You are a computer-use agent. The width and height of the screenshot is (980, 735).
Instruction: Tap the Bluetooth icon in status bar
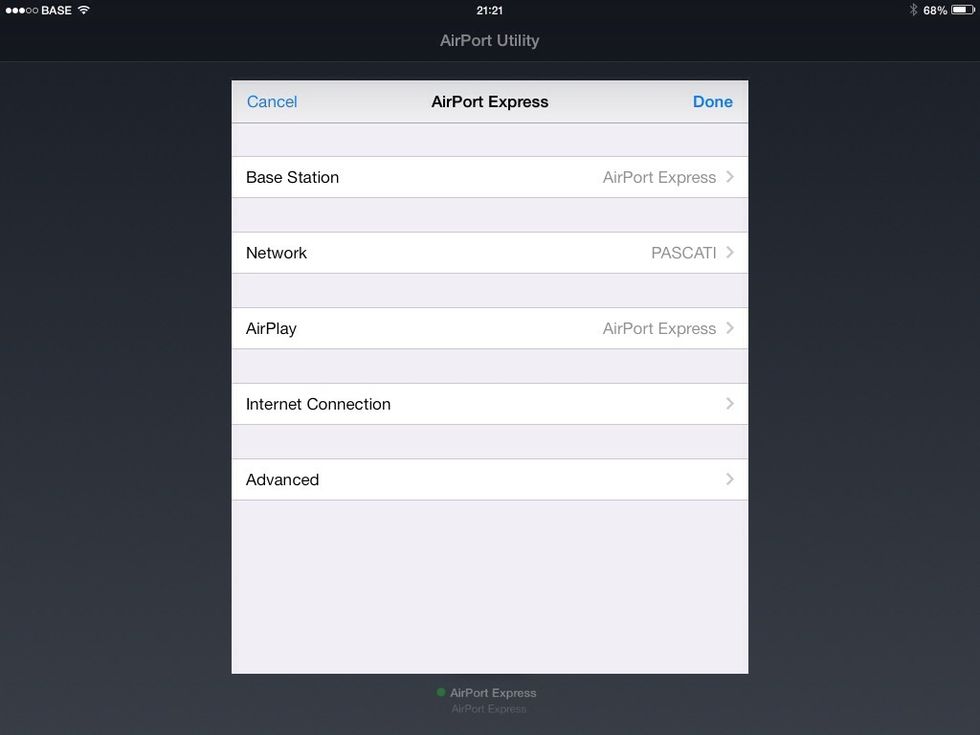(x=913, y=10)
